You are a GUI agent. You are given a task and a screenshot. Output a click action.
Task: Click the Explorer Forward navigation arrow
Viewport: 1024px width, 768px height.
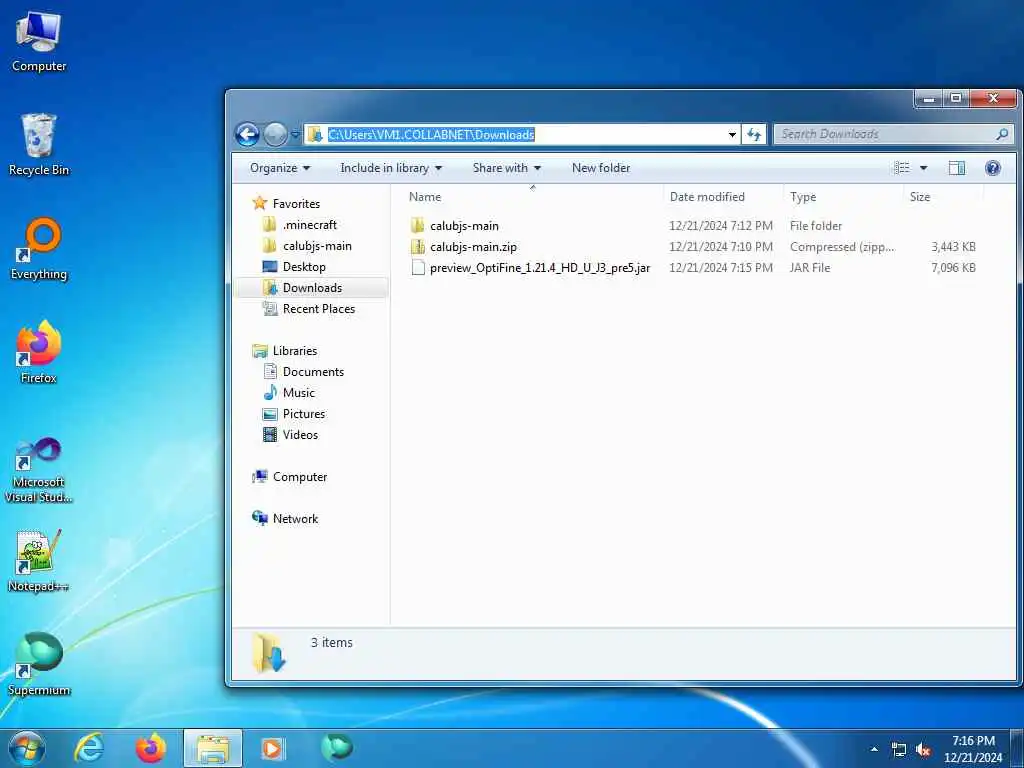275,135
